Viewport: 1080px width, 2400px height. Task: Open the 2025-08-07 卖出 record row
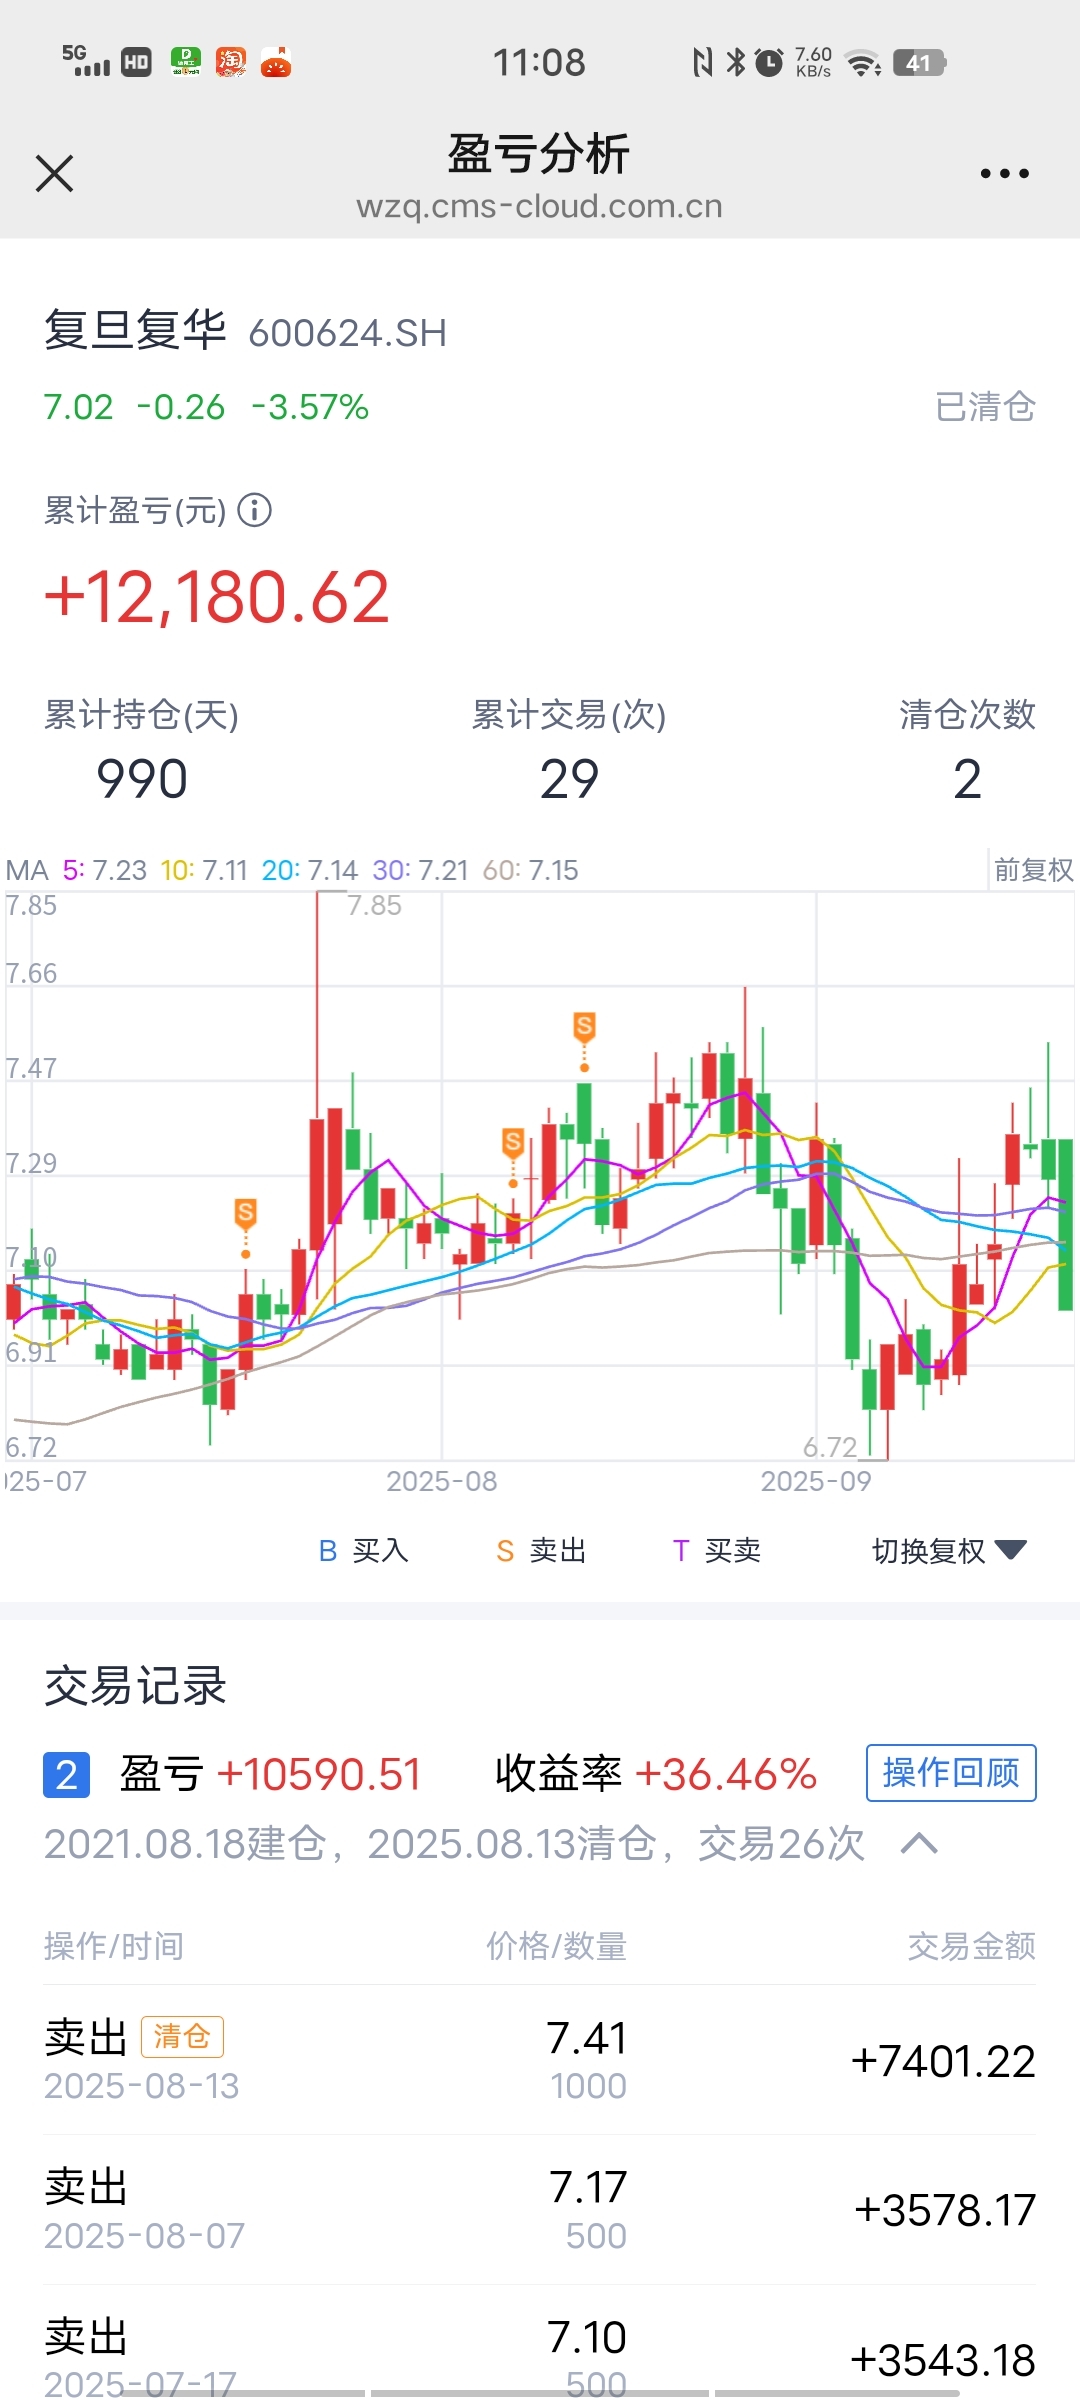[x=540, y=2210]
